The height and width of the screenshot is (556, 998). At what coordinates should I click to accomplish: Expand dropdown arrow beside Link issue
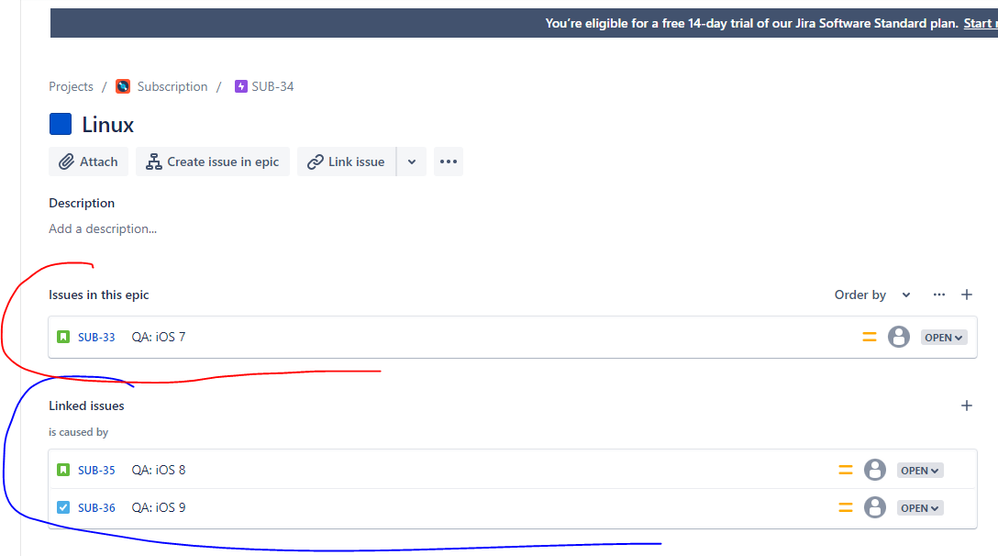coord(412,162)
